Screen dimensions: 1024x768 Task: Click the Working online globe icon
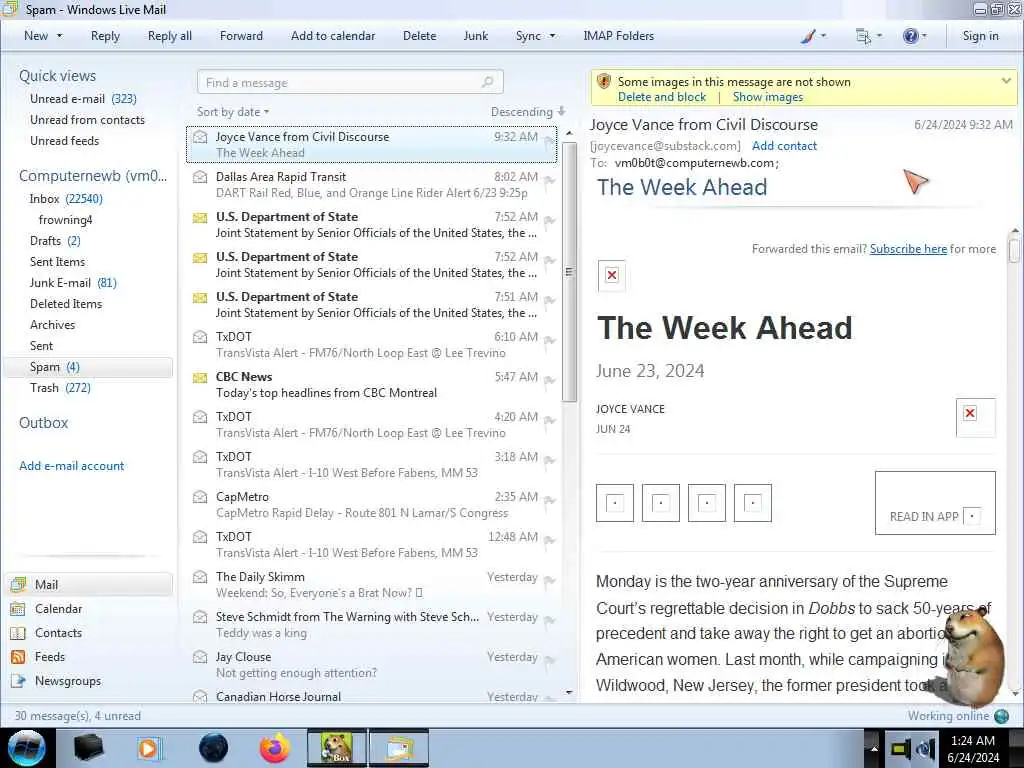1001,716
